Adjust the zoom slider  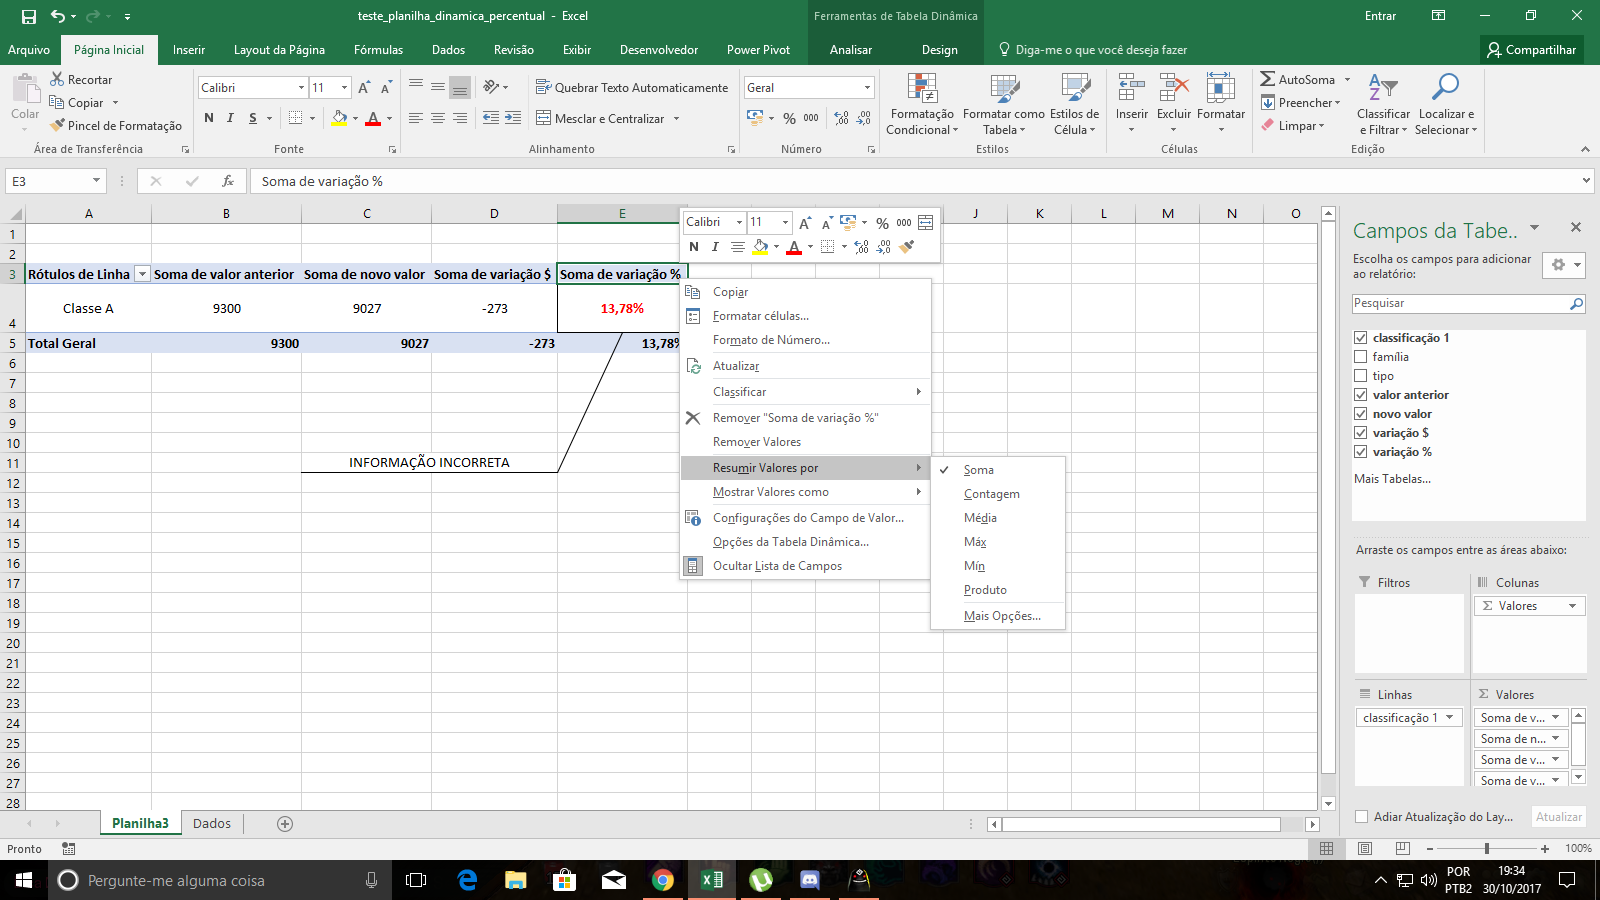(x=1487, y=848)
